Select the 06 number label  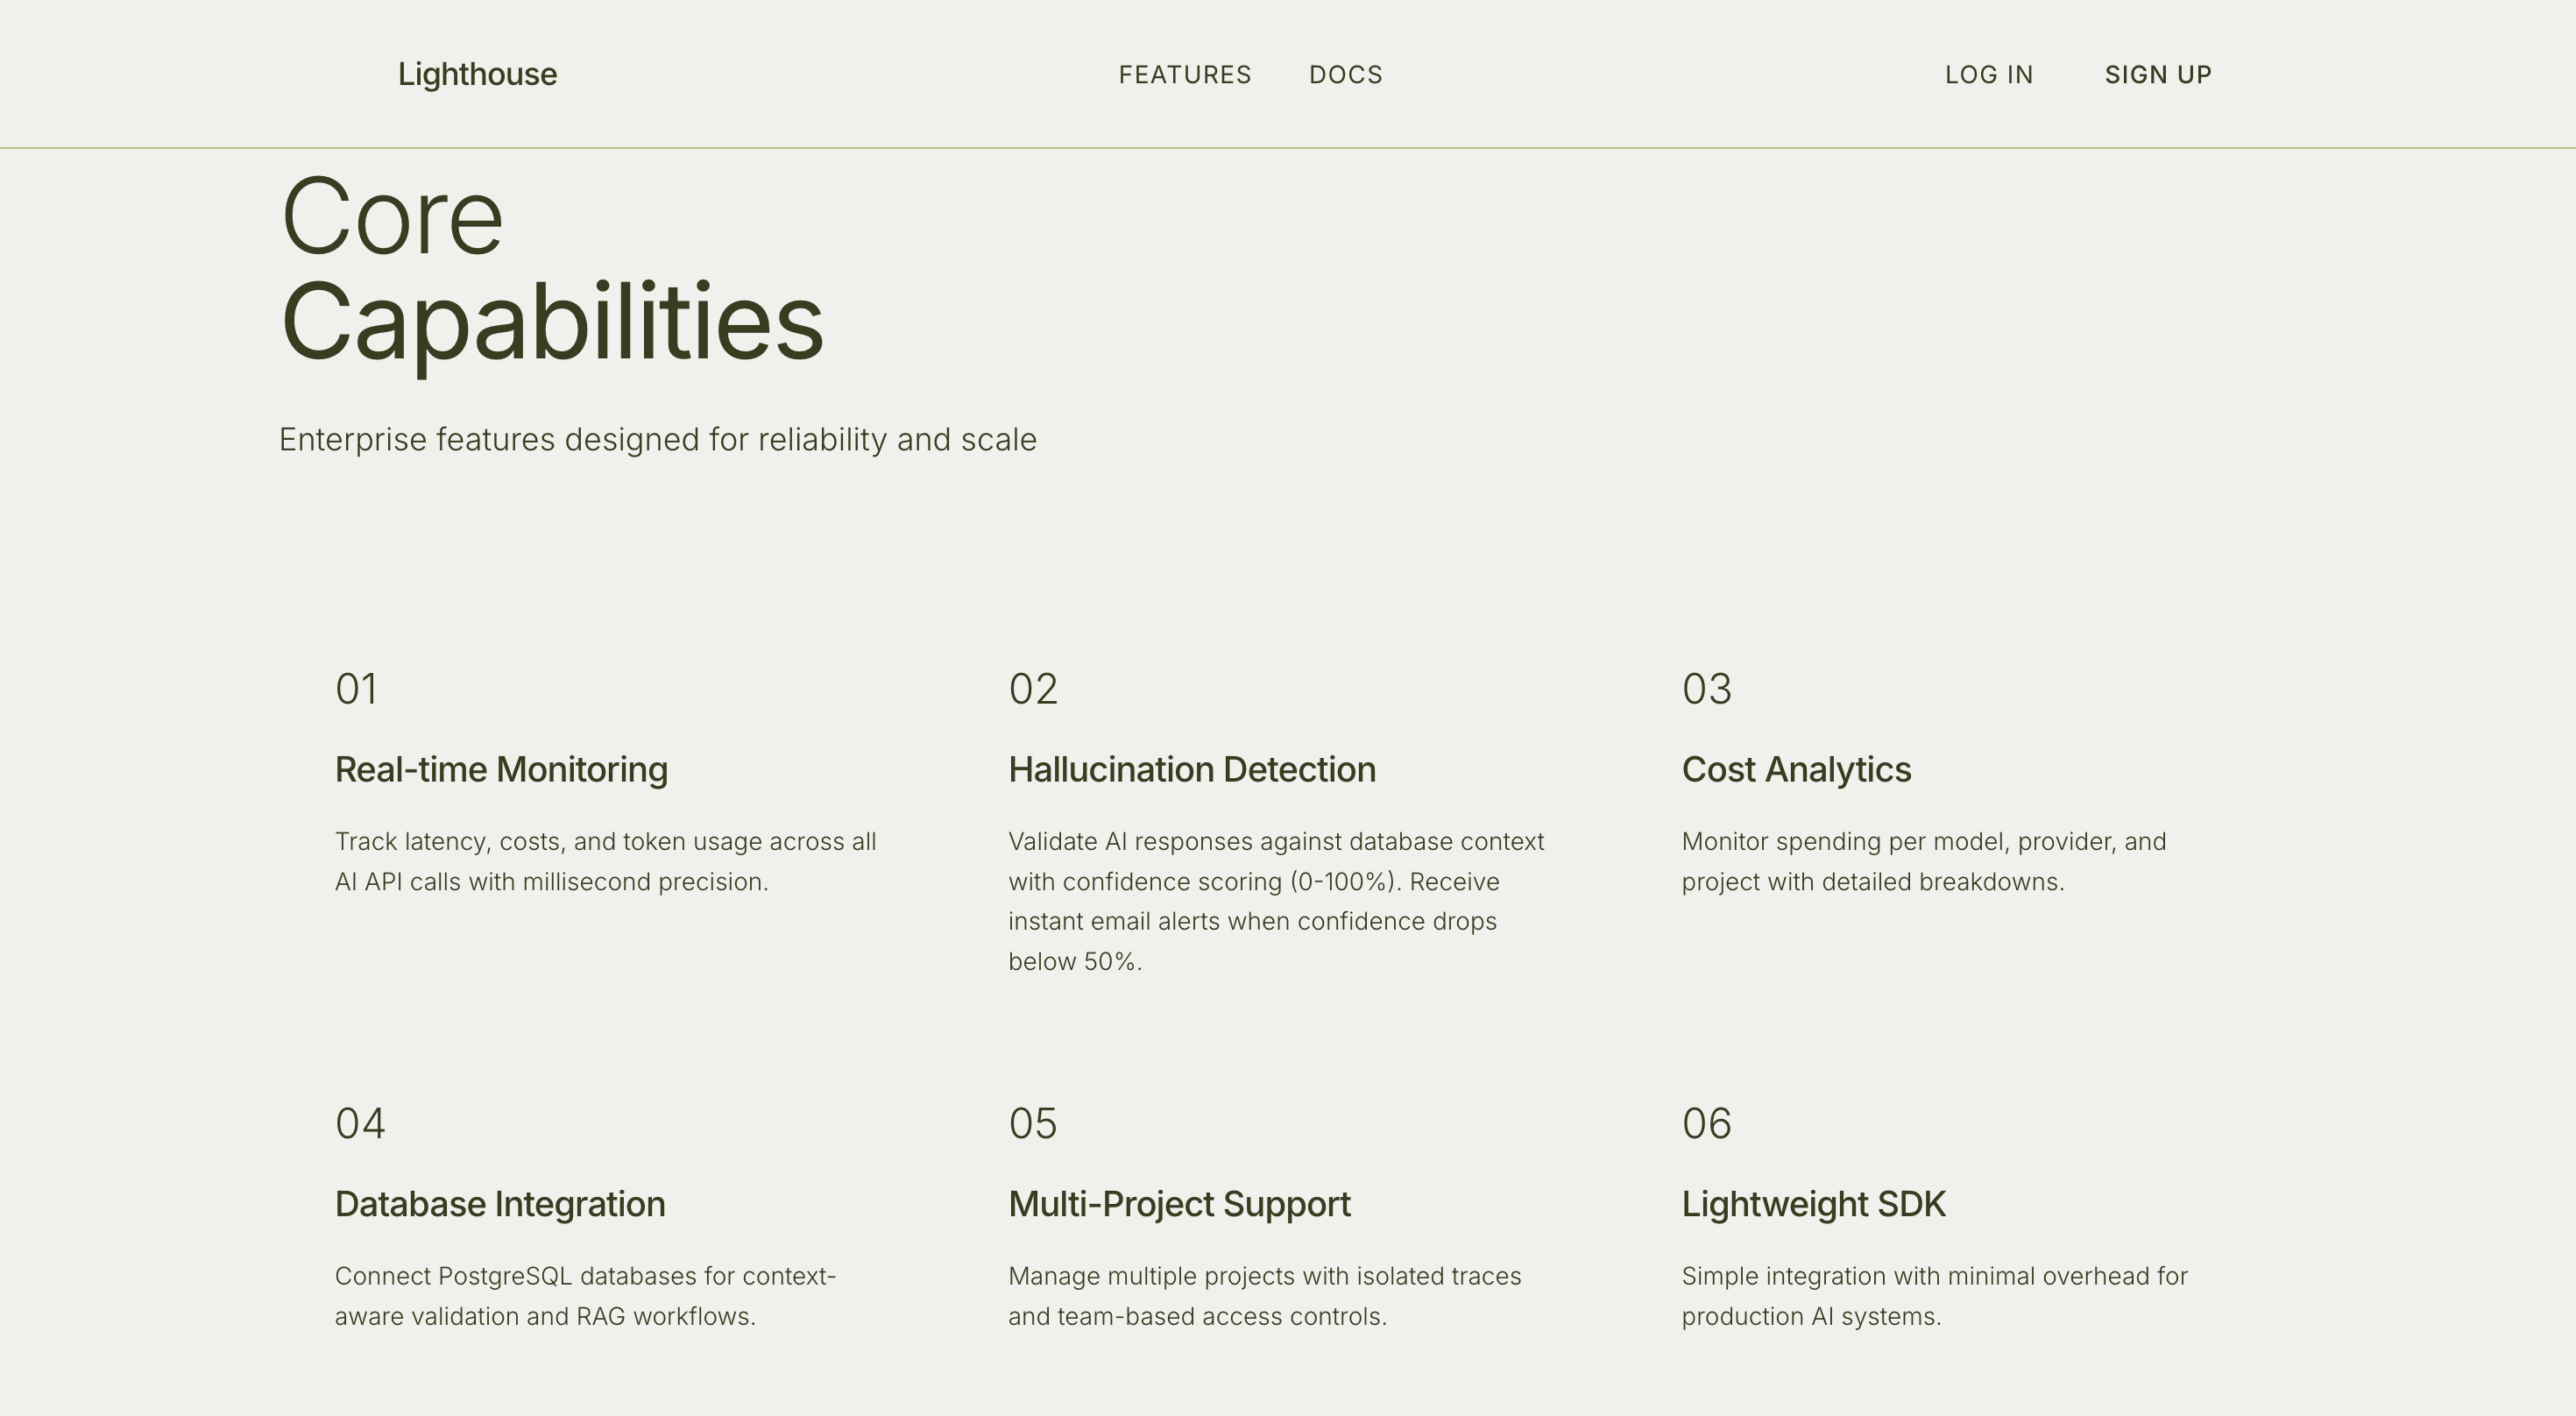click(1706, 1124)
